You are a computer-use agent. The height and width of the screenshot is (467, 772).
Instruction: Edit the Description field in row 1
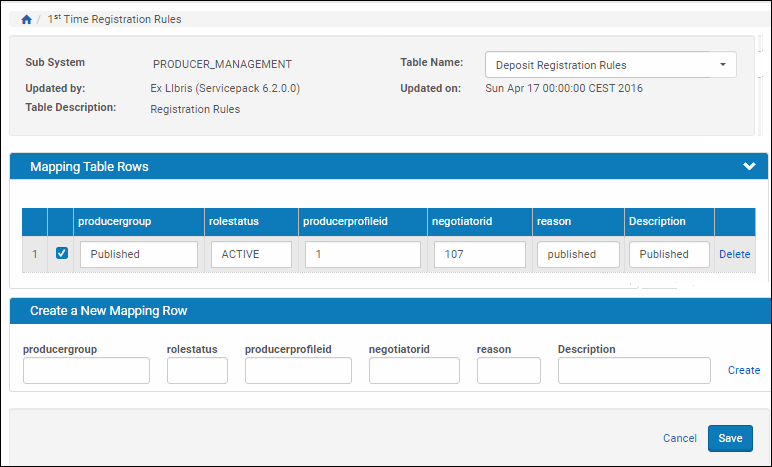pyautogui.click(x=669, y=254)
